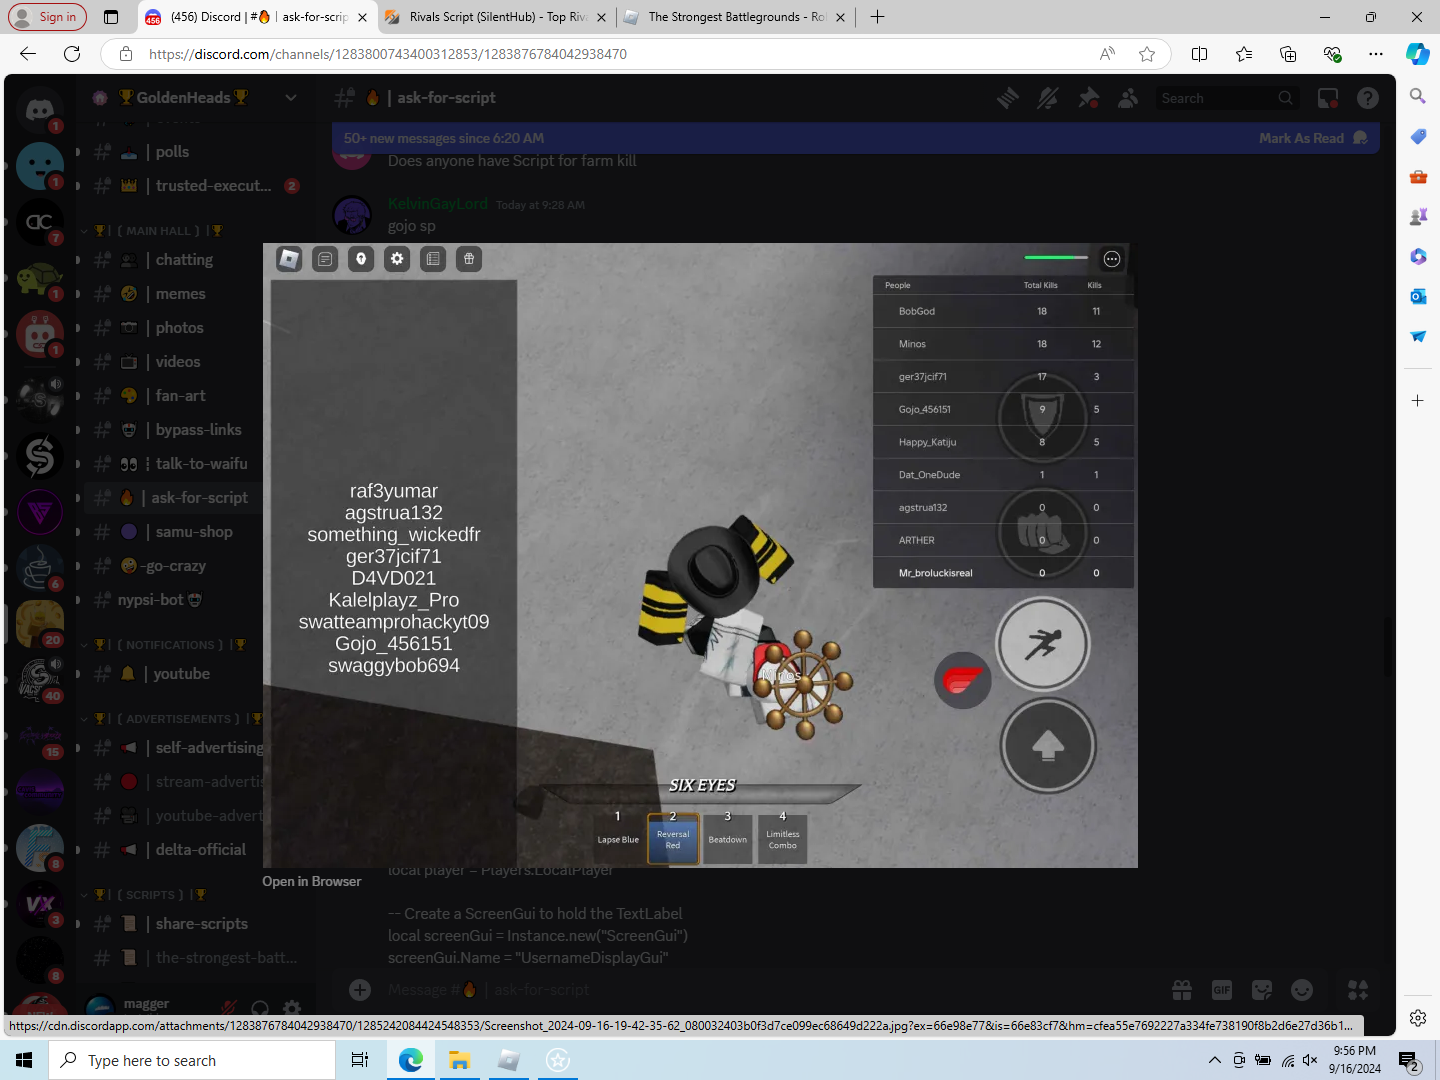
Task: Show pinned messages in channel header
Action: pyautogui.click(x=1088, y=98)
